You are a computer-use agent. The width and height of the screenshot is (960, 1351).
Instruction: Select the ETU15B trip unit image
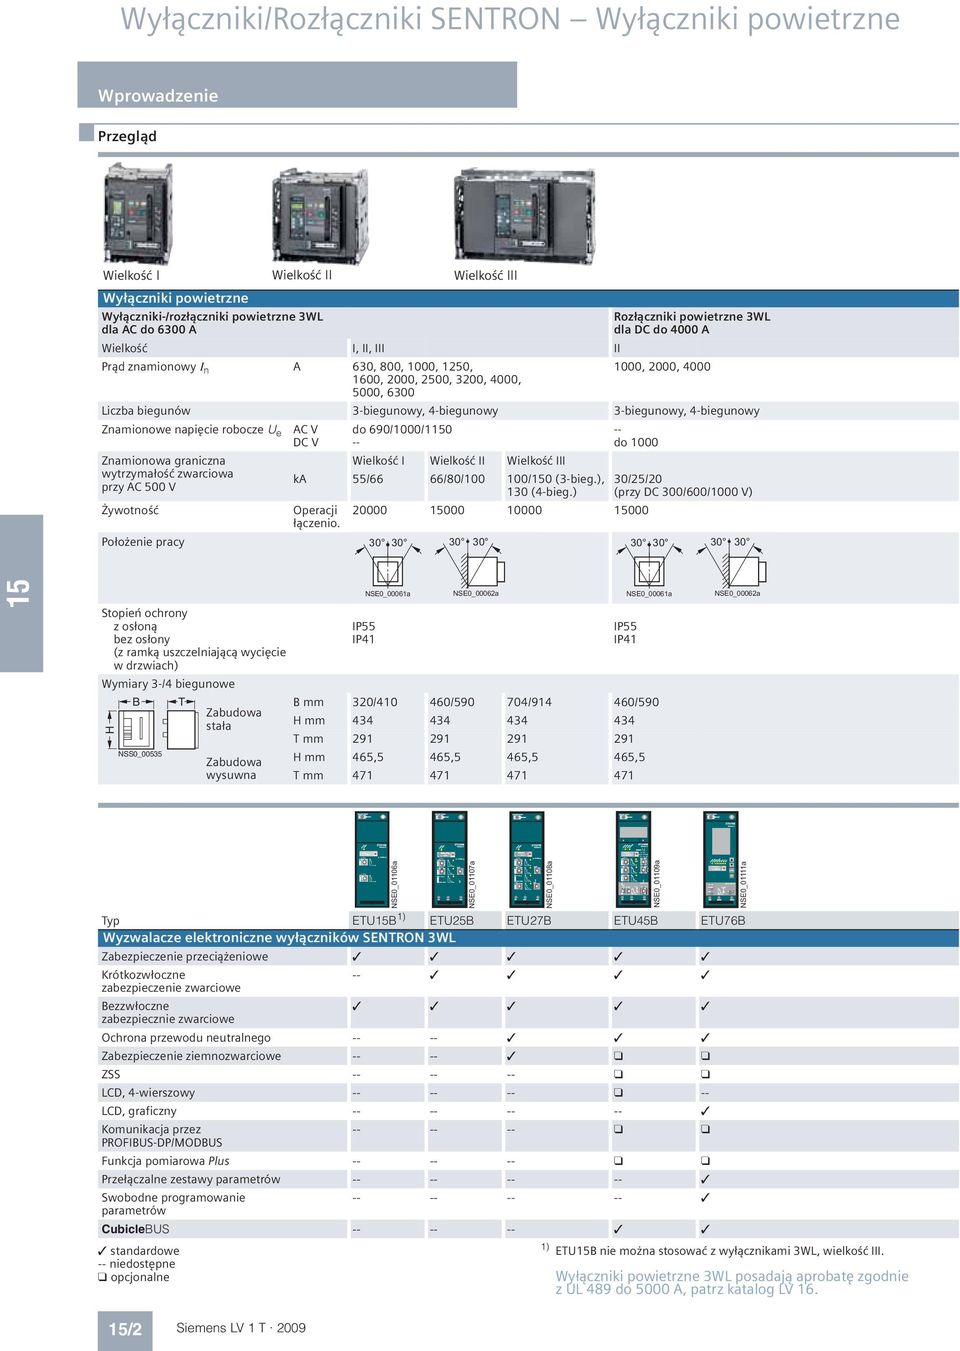[x=372, y=859]
